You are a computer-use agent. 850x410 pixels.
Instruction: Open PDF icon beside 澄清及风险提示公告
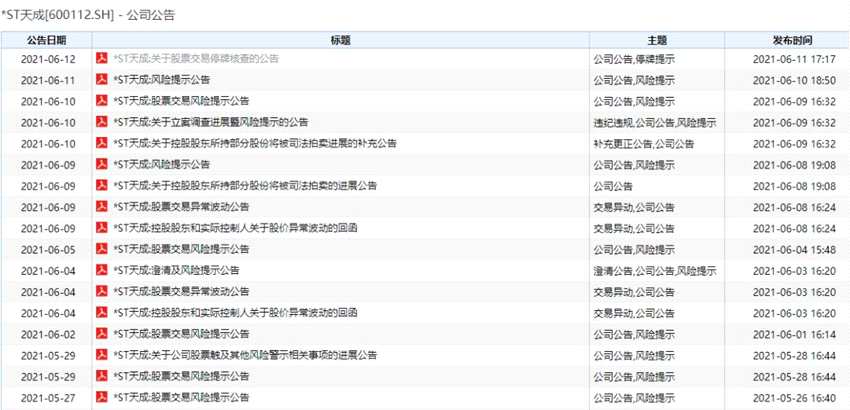pos(102,270)
